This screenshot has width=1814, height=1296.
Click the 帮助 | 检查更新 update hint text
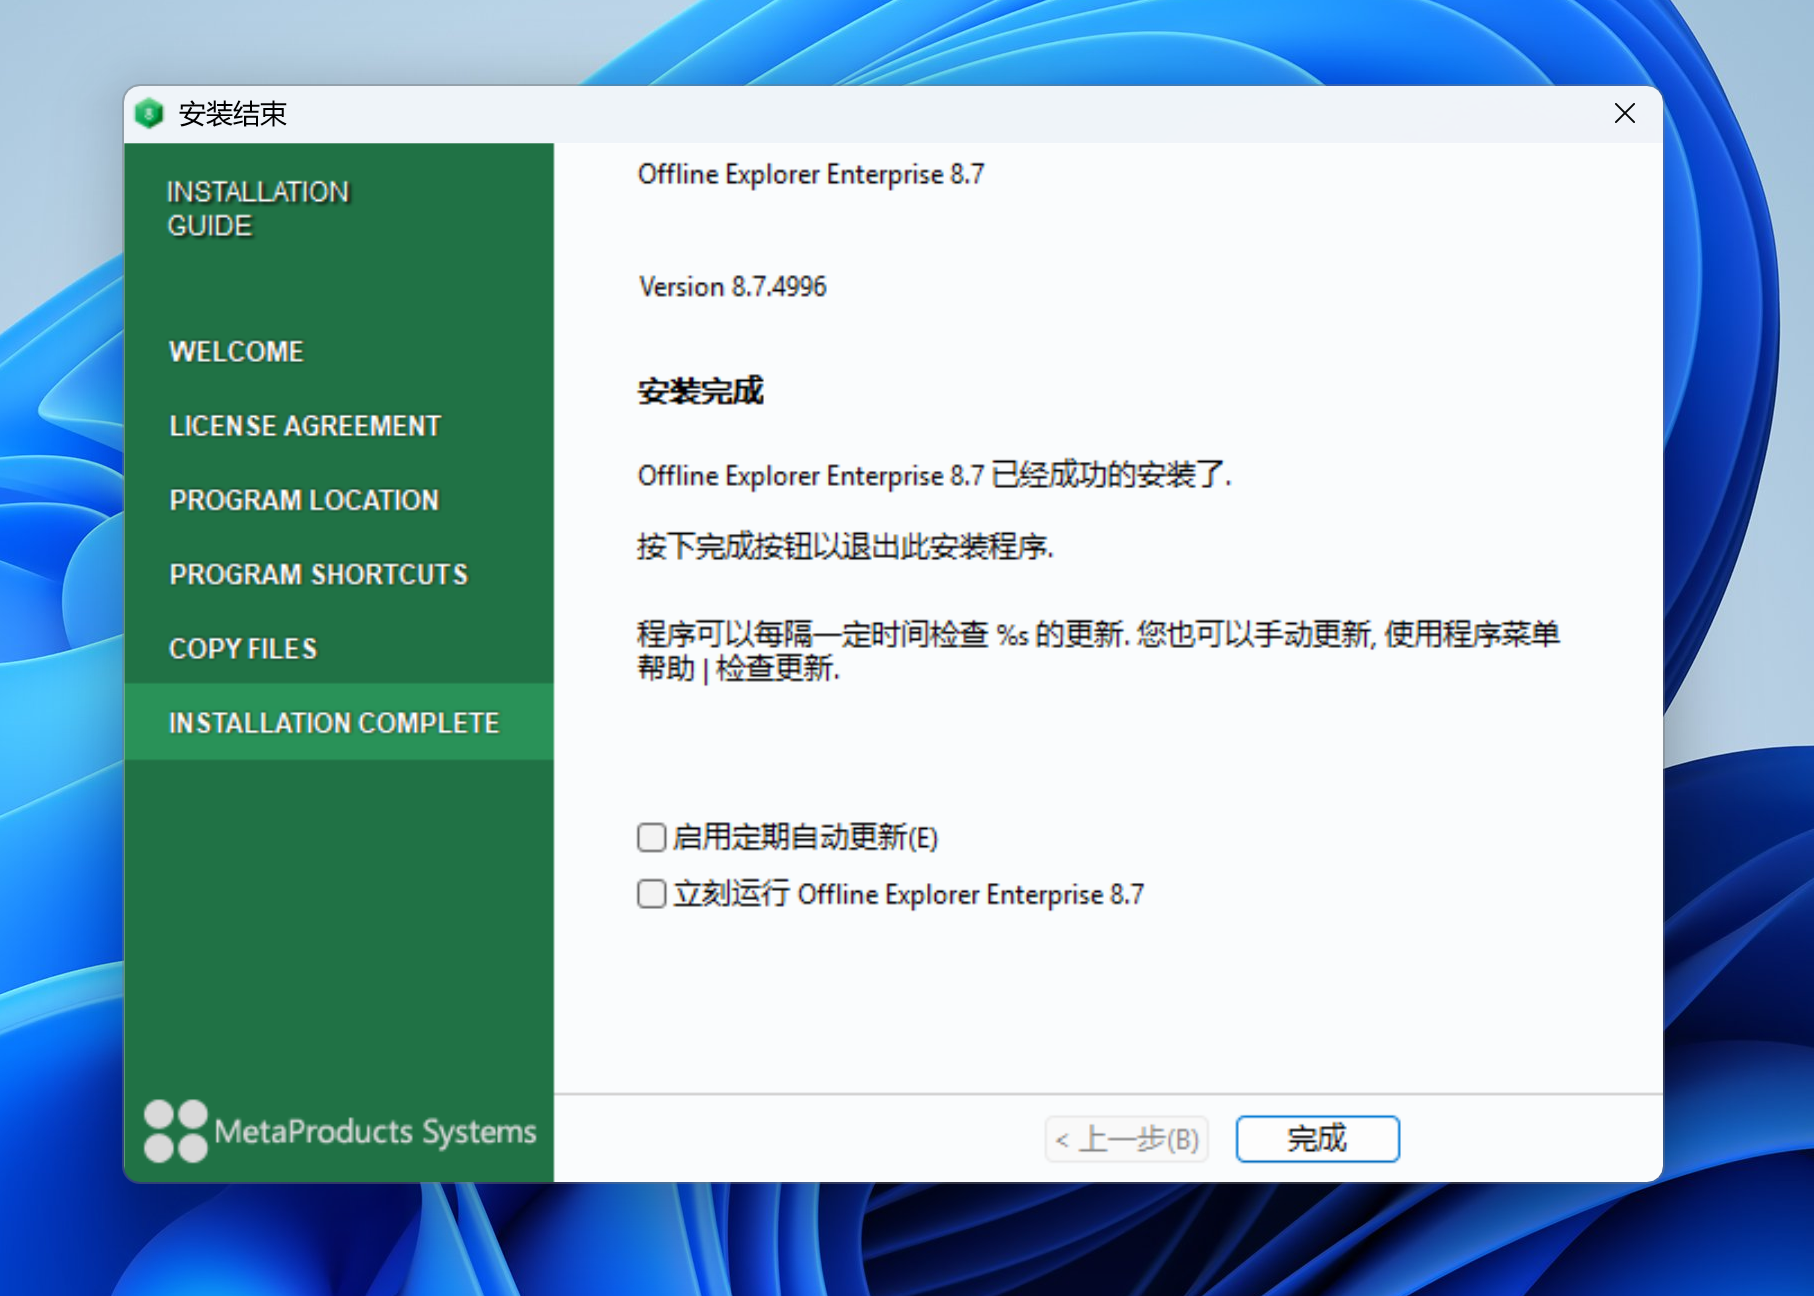(x=738, y=669)
